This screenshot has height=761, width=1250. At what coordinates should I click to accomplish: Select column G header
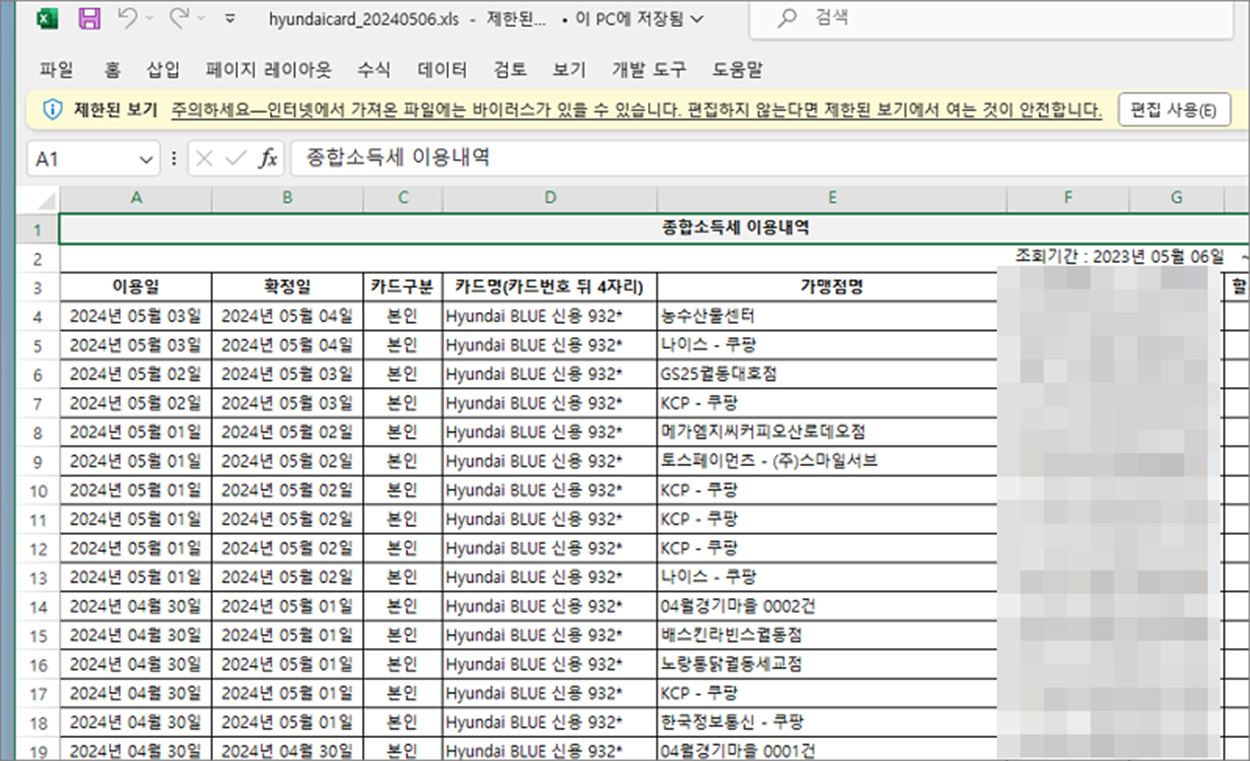coord(1176,198)
